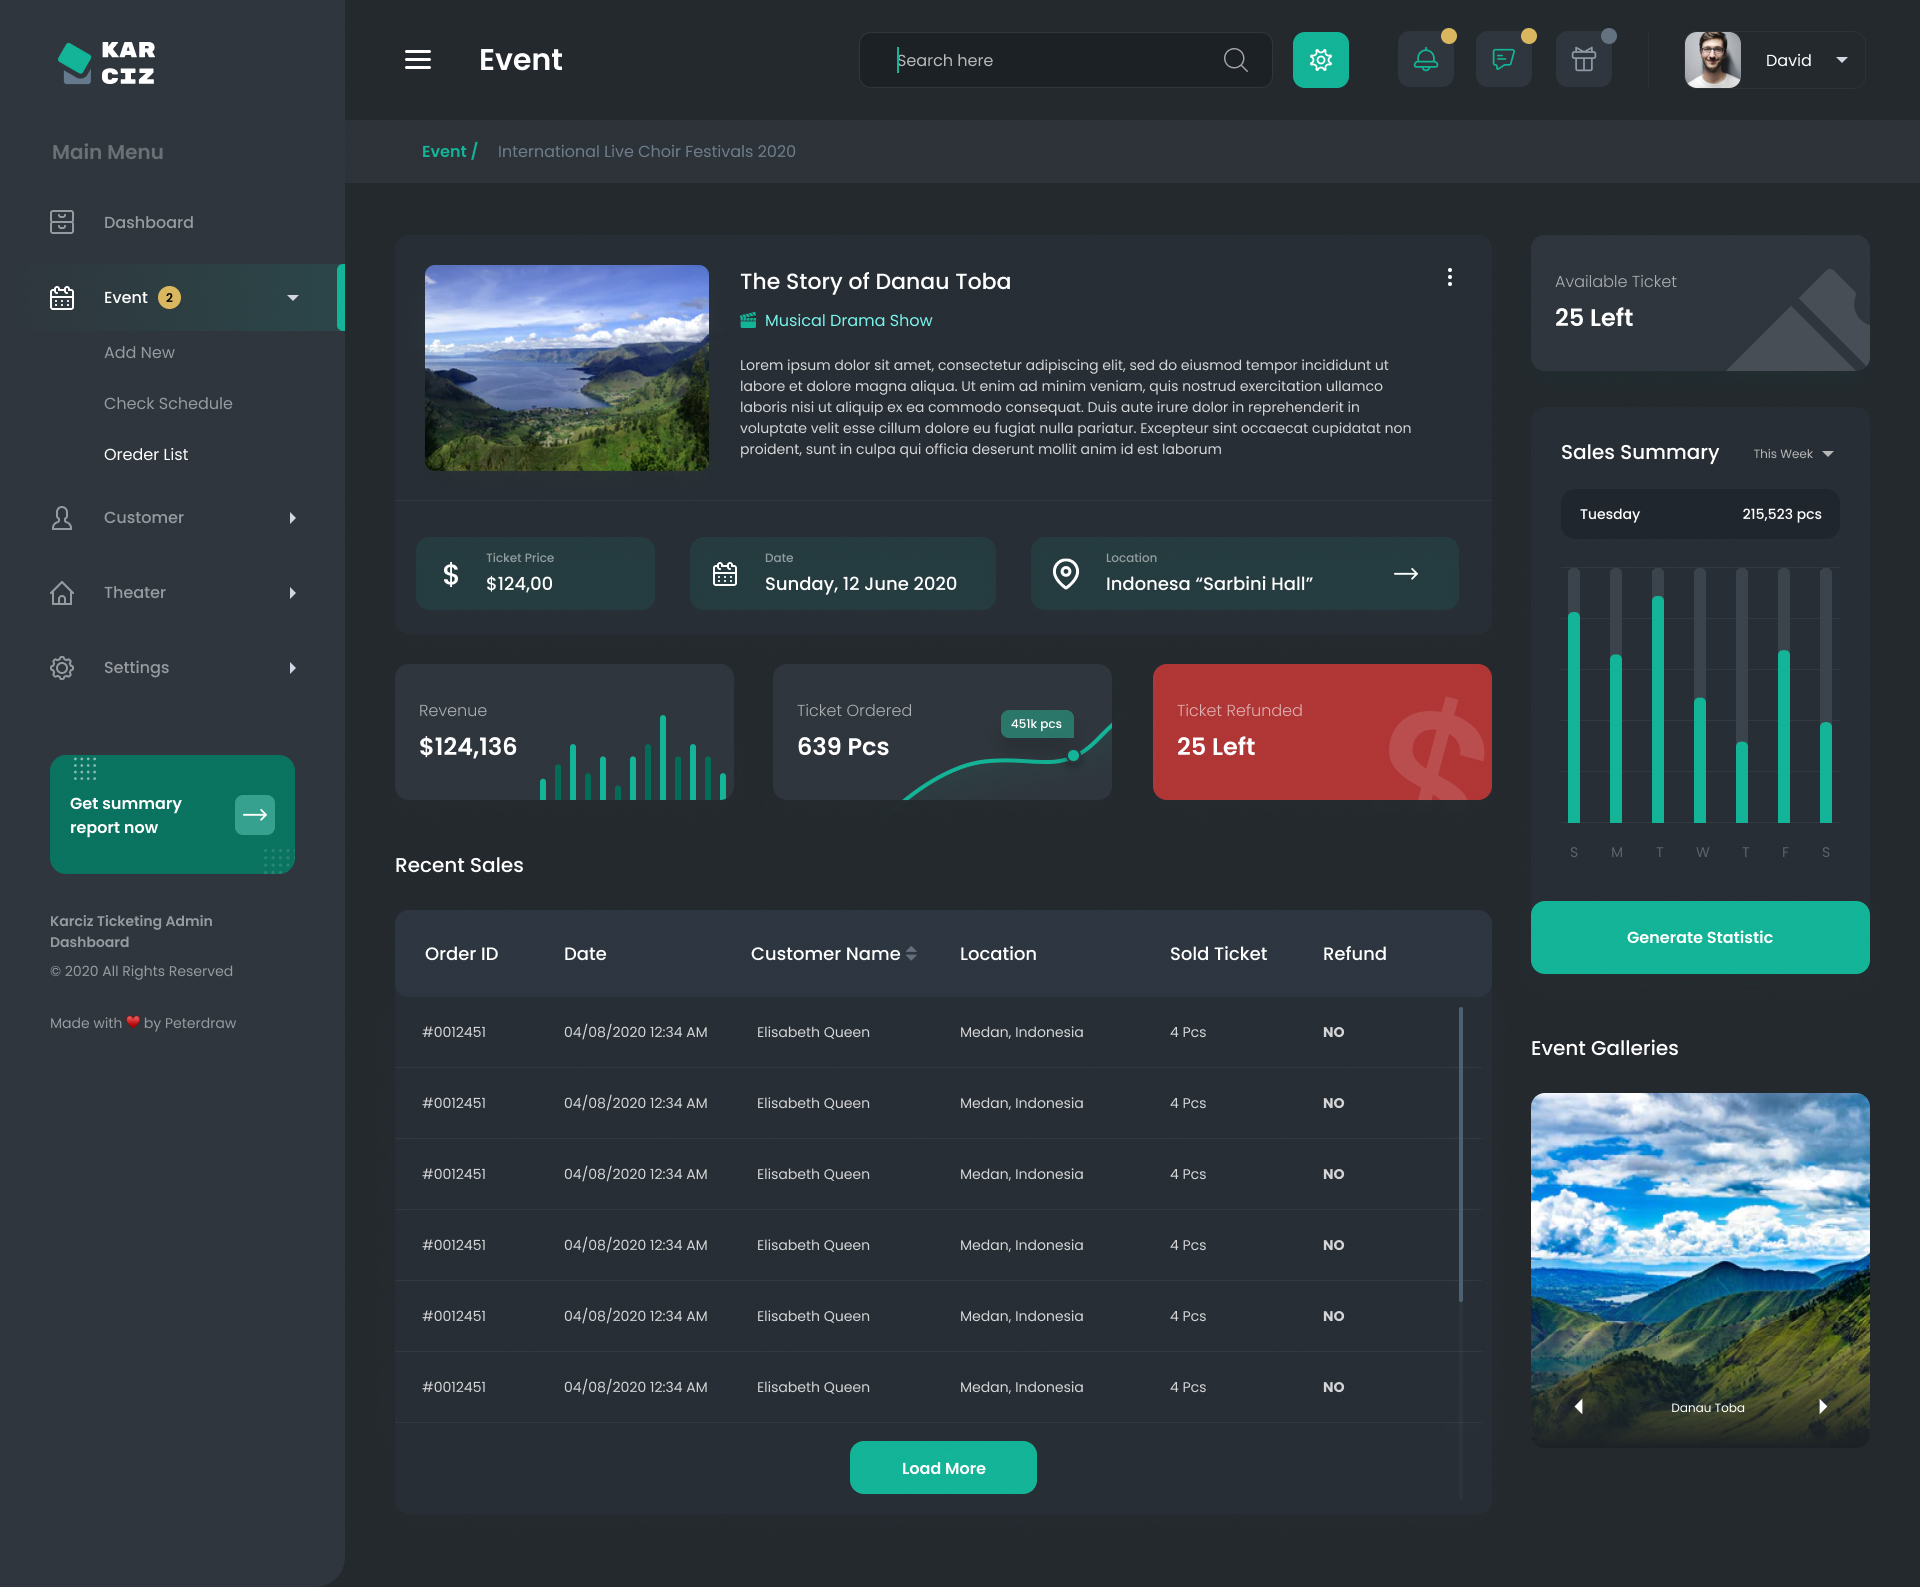Open the notifications bell icon
1920x1587 pixels.
point(1425,58)
